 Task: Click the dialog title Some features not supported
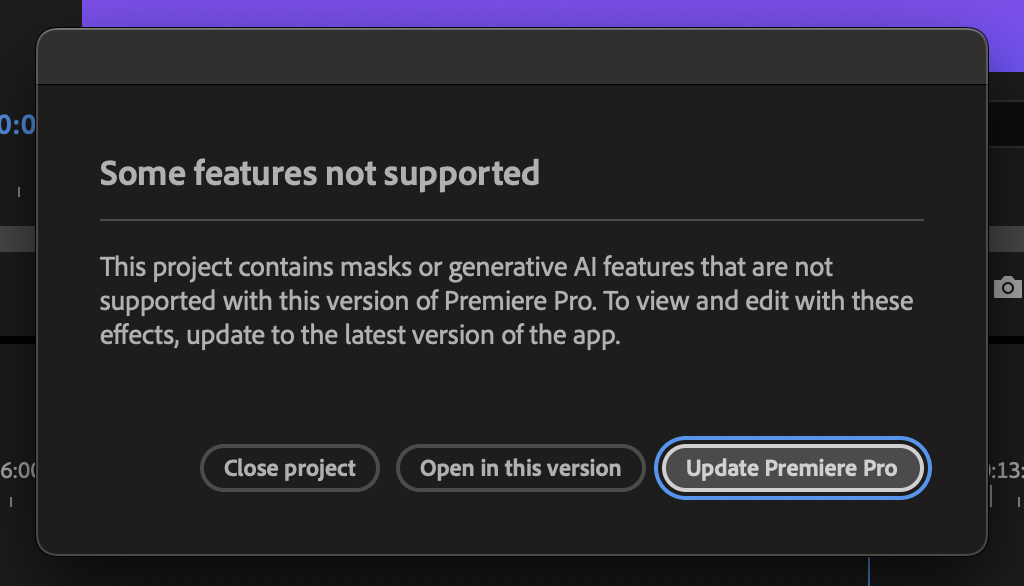tap(318, 172)
